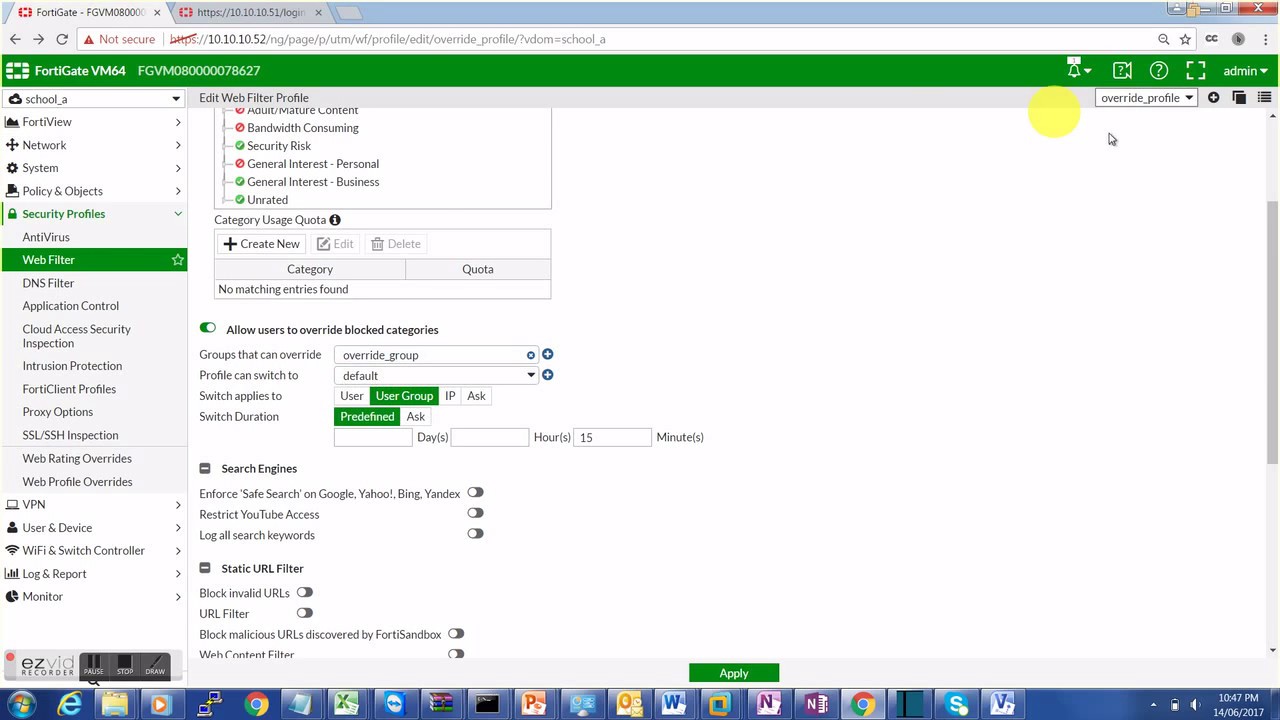Open Profile can switch to dropdown
Viewport: 1280px width, 720px height.
click(436, 376)
